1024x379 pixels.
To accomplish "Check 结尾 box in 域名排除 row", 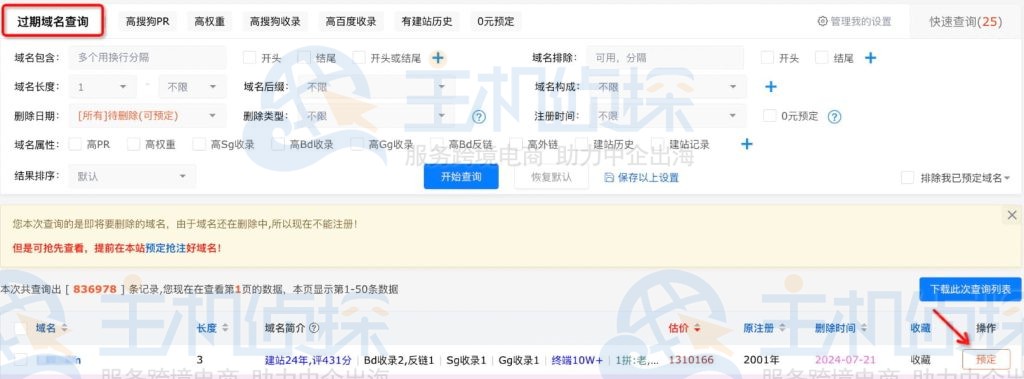I will pyautogui.click(x=822, y=58).
